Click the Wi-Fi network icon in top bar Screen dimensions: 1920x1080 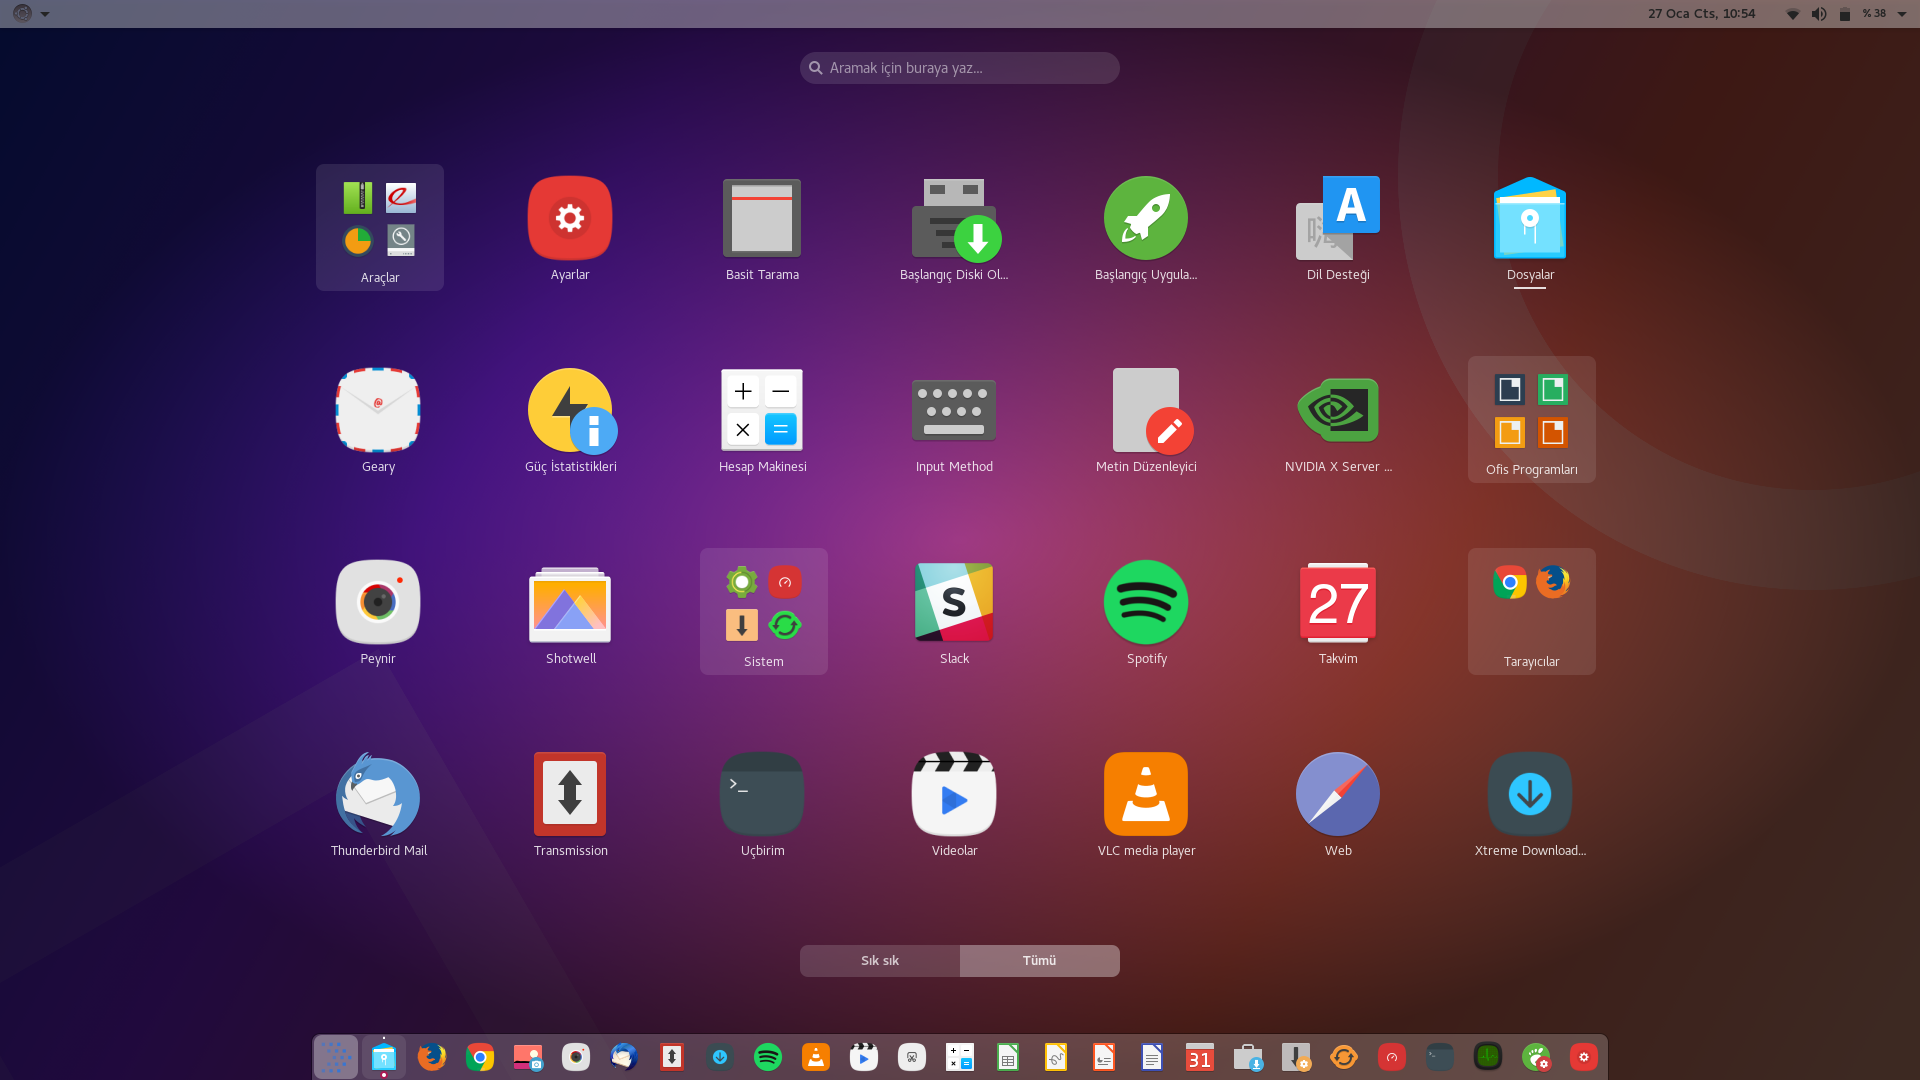coord(1793,14)
